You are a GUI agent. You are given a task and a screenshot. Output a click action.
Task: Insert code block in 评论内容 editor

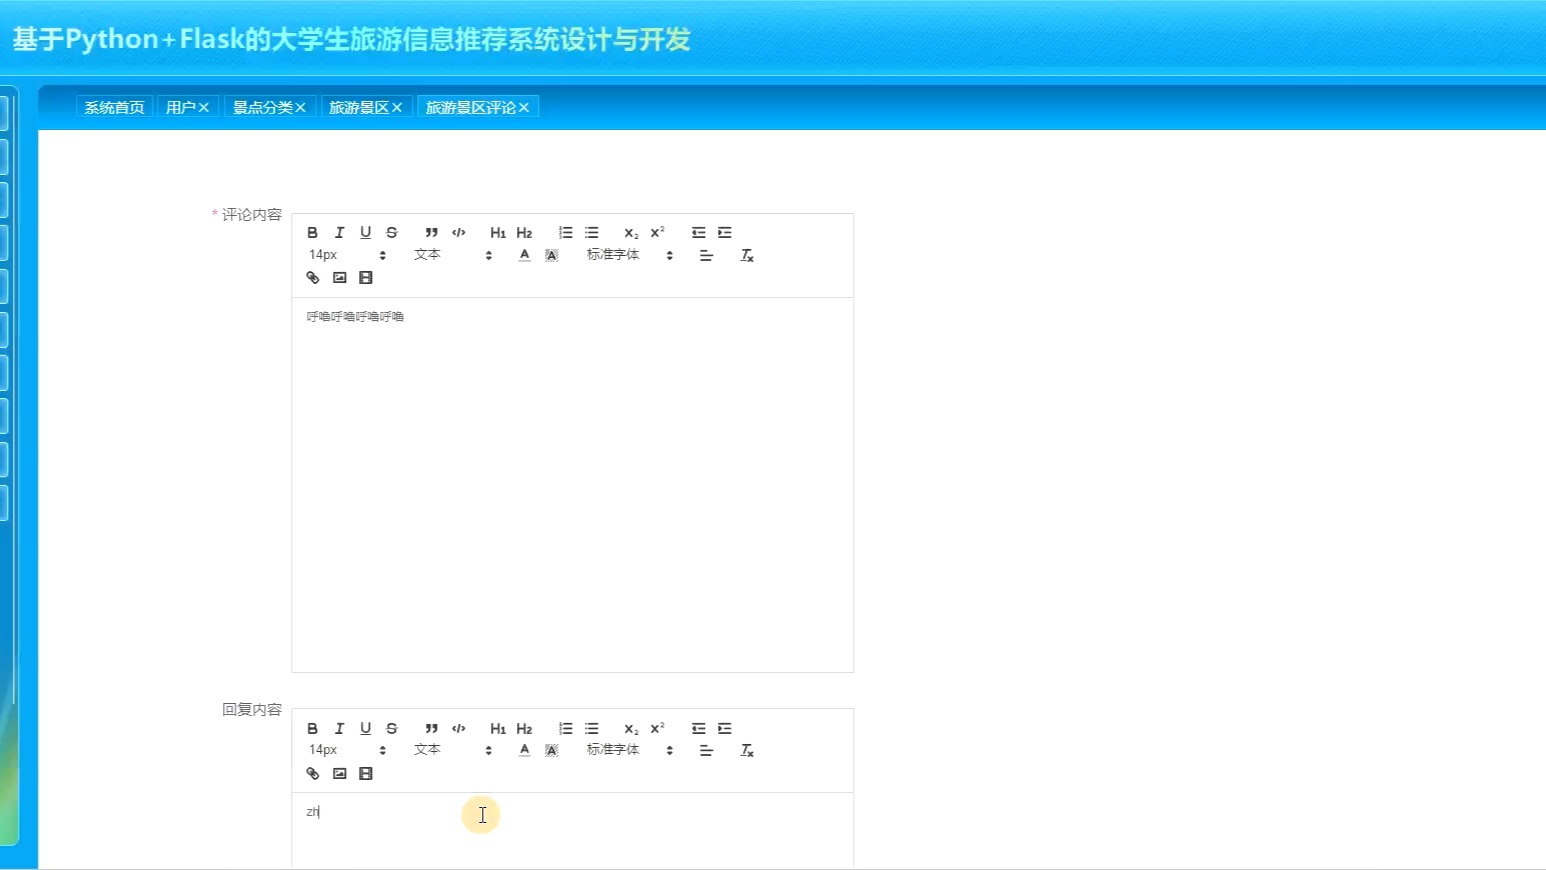pyautogui.click(x=458, y=233)
